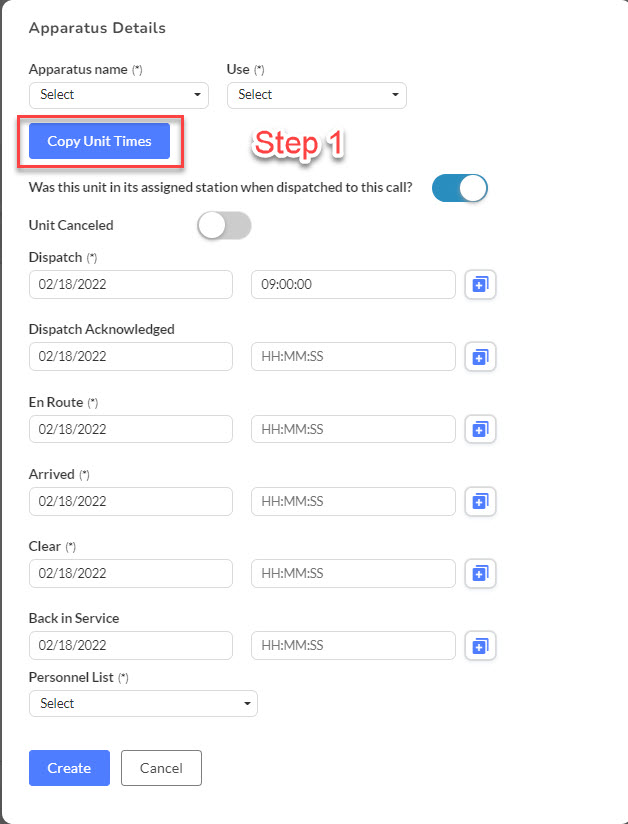Viewport: 628px width, 824px height.
Task: Click the copy icon beside Dispatch Acknowledged time
Action: tap(480, 356)
